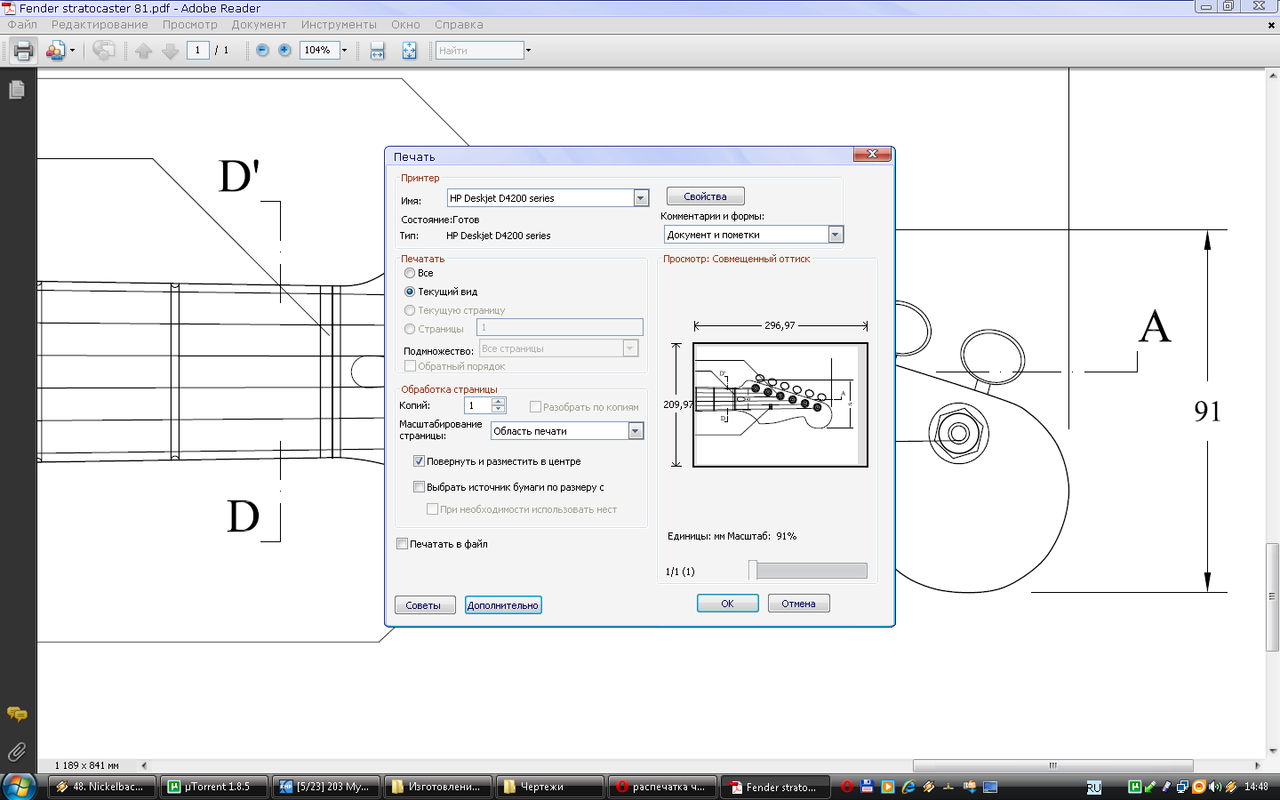The image size is (1280, 800).
Task: Expand the collaboration icon dropdown arrow
Action: click(72, 50)
